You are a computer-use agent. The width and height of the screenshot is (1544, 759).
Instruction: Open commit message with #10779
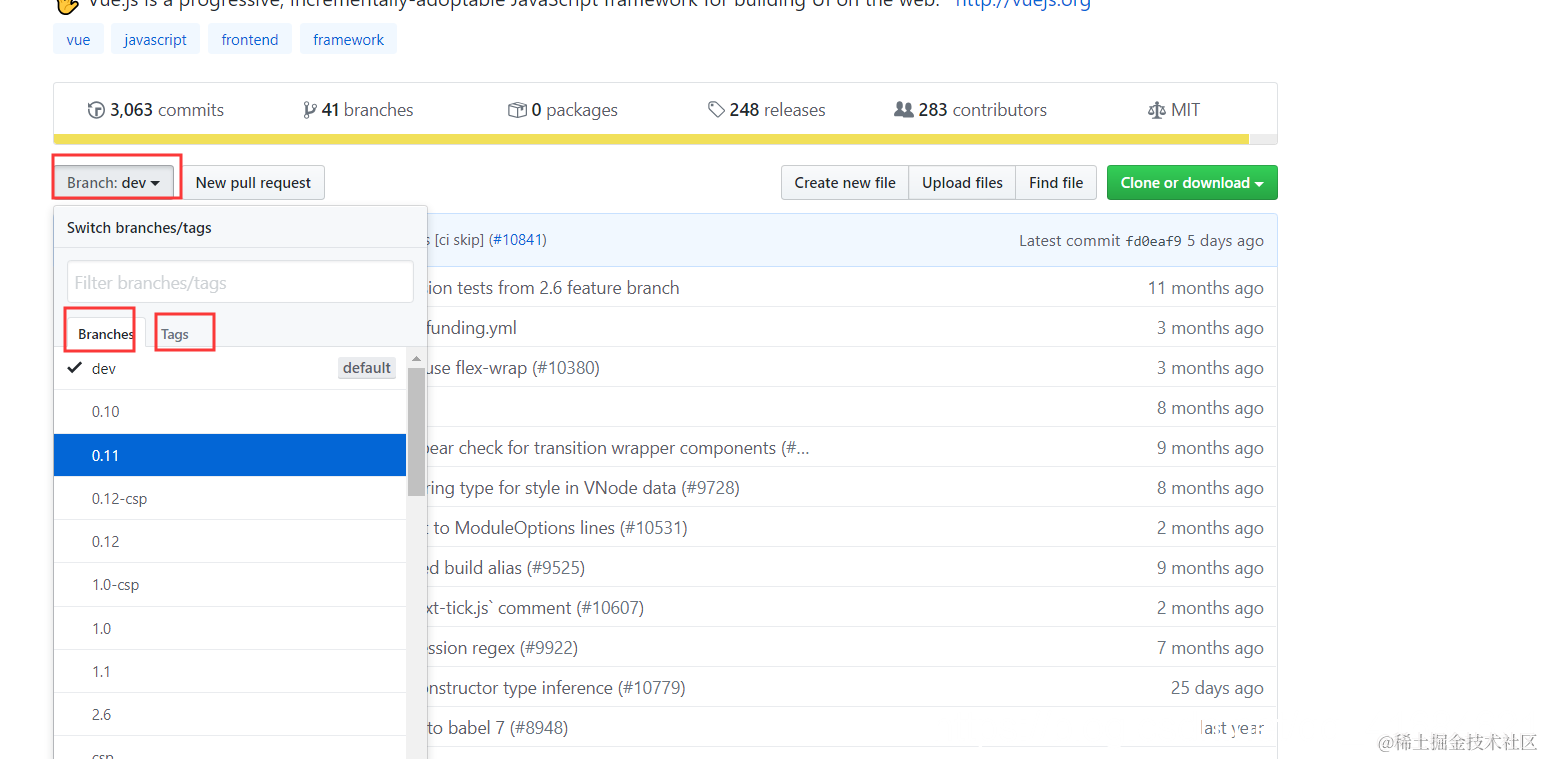[556, 688]
